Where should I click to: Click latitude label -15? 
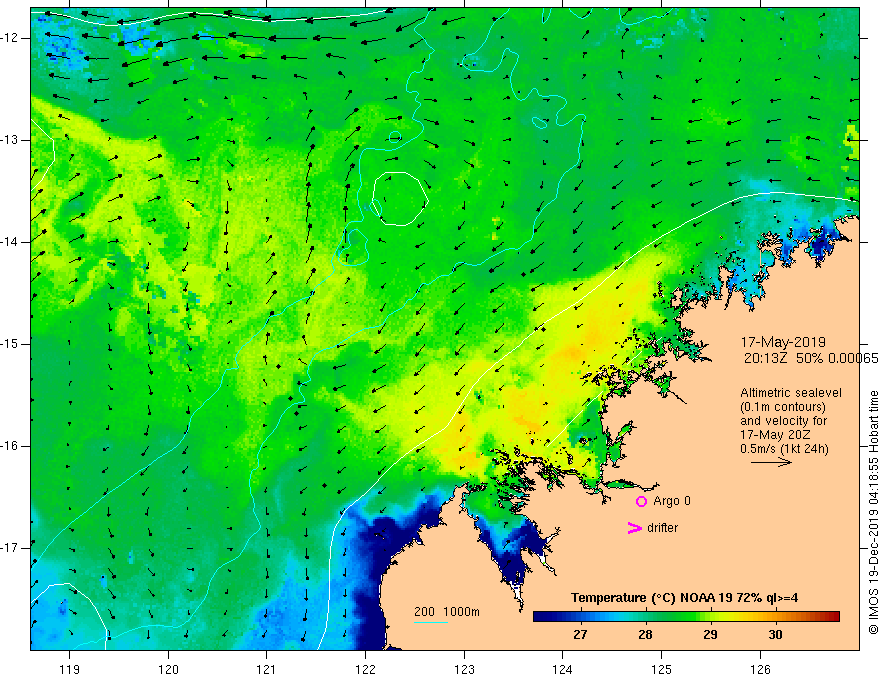tap(10, 344)
